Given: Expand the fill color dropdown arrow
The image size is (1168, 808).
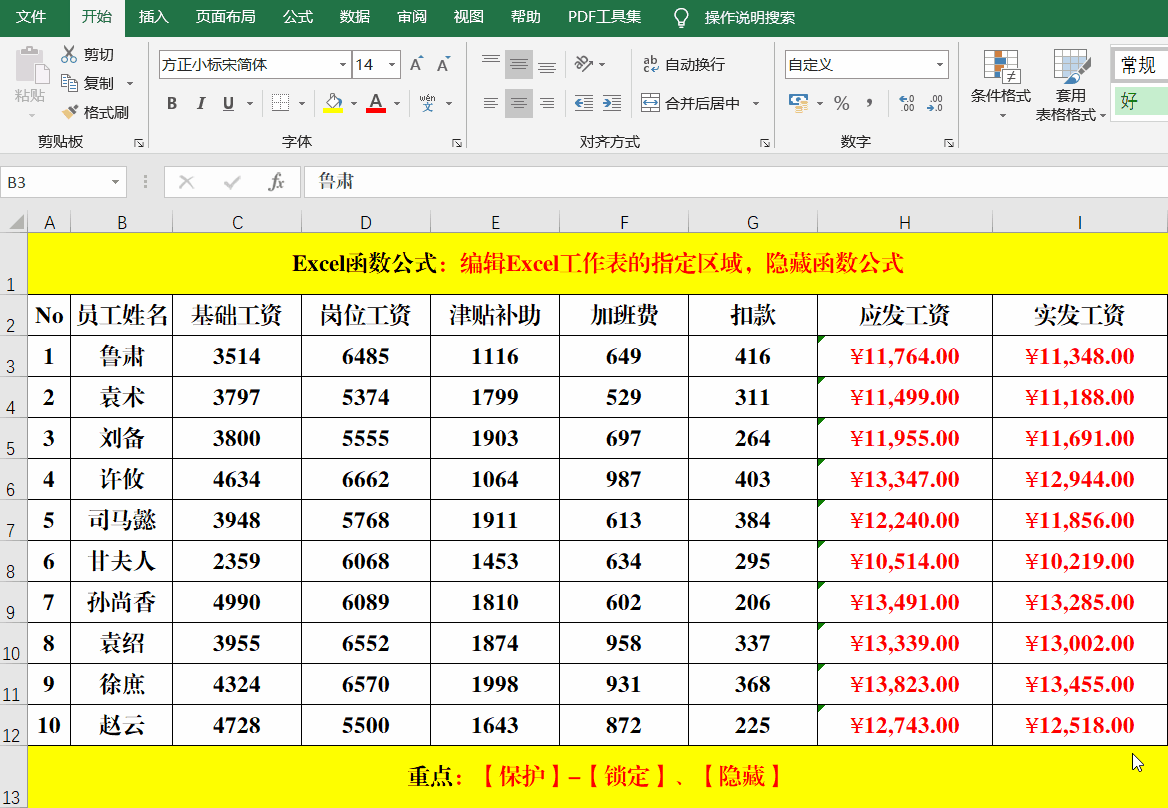Looking at the screenshot, I should pos(354,104).
